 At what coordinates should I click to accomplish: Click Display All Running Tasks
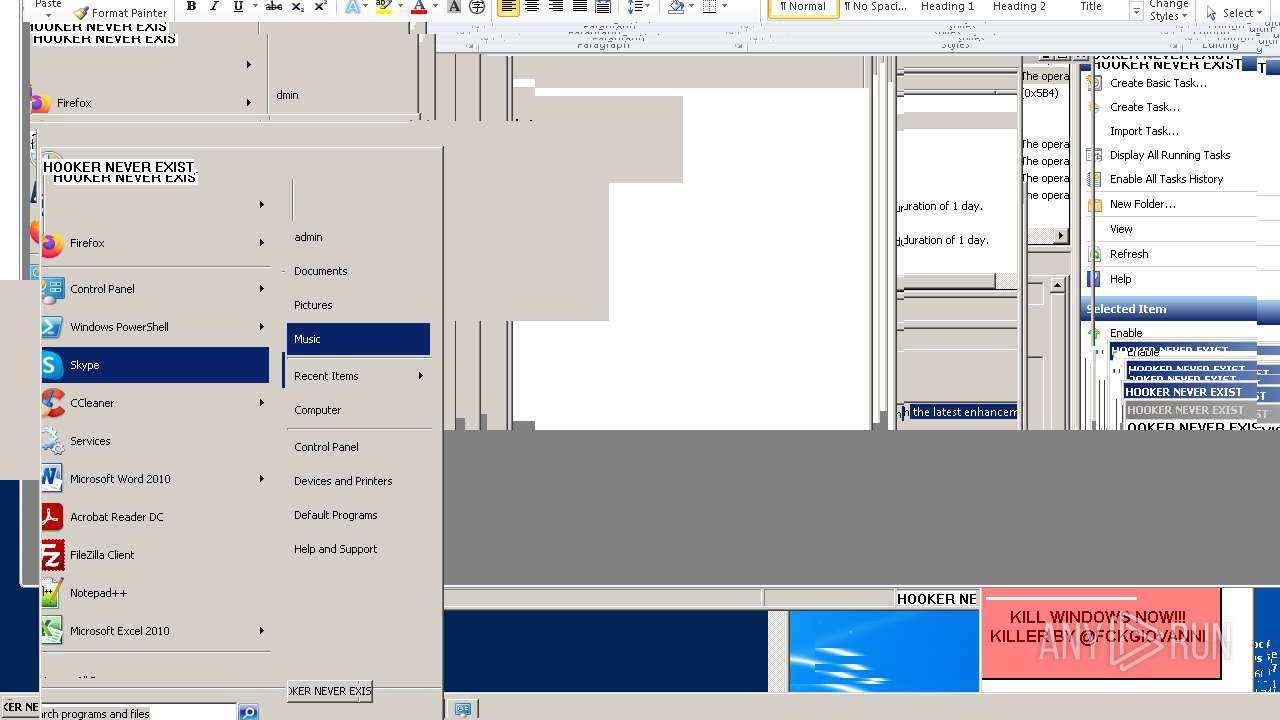coord(1170,155)
